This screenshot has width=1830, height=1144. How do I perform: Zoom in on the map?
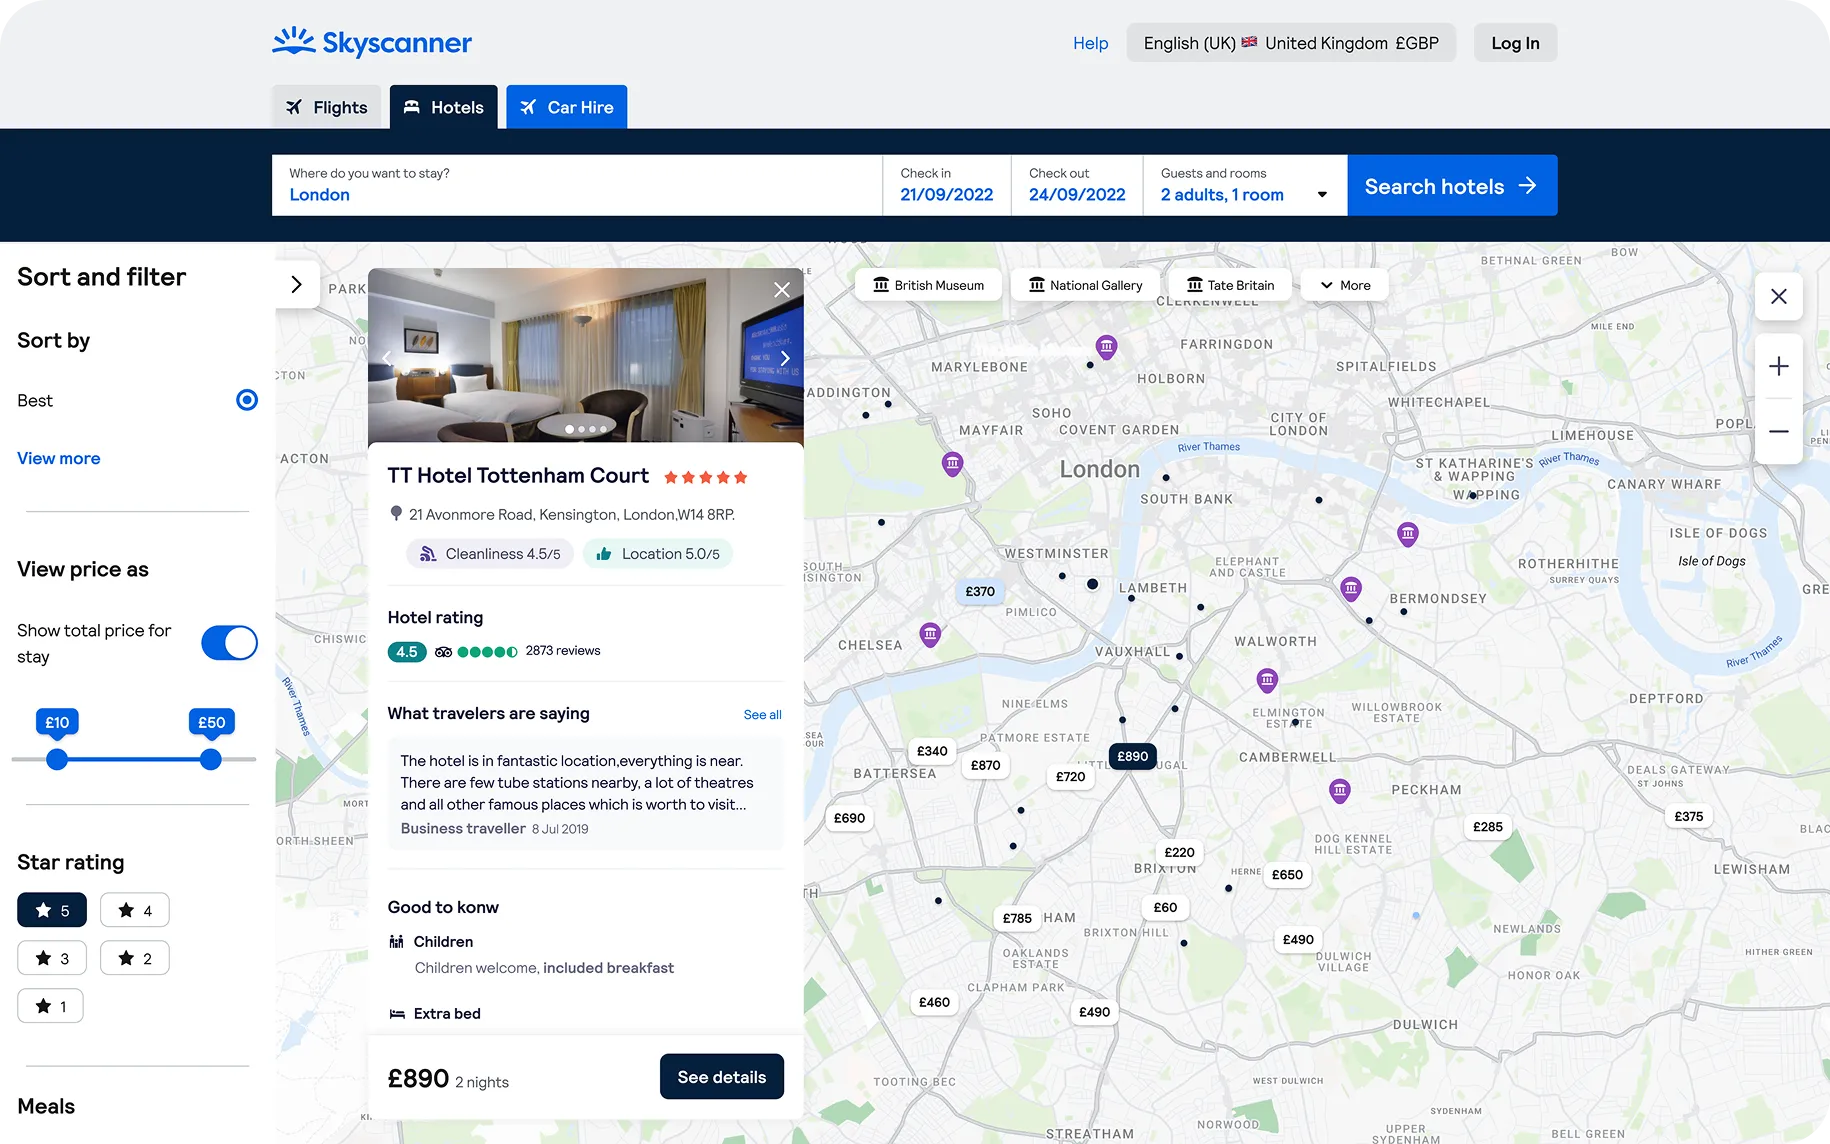1779,366
